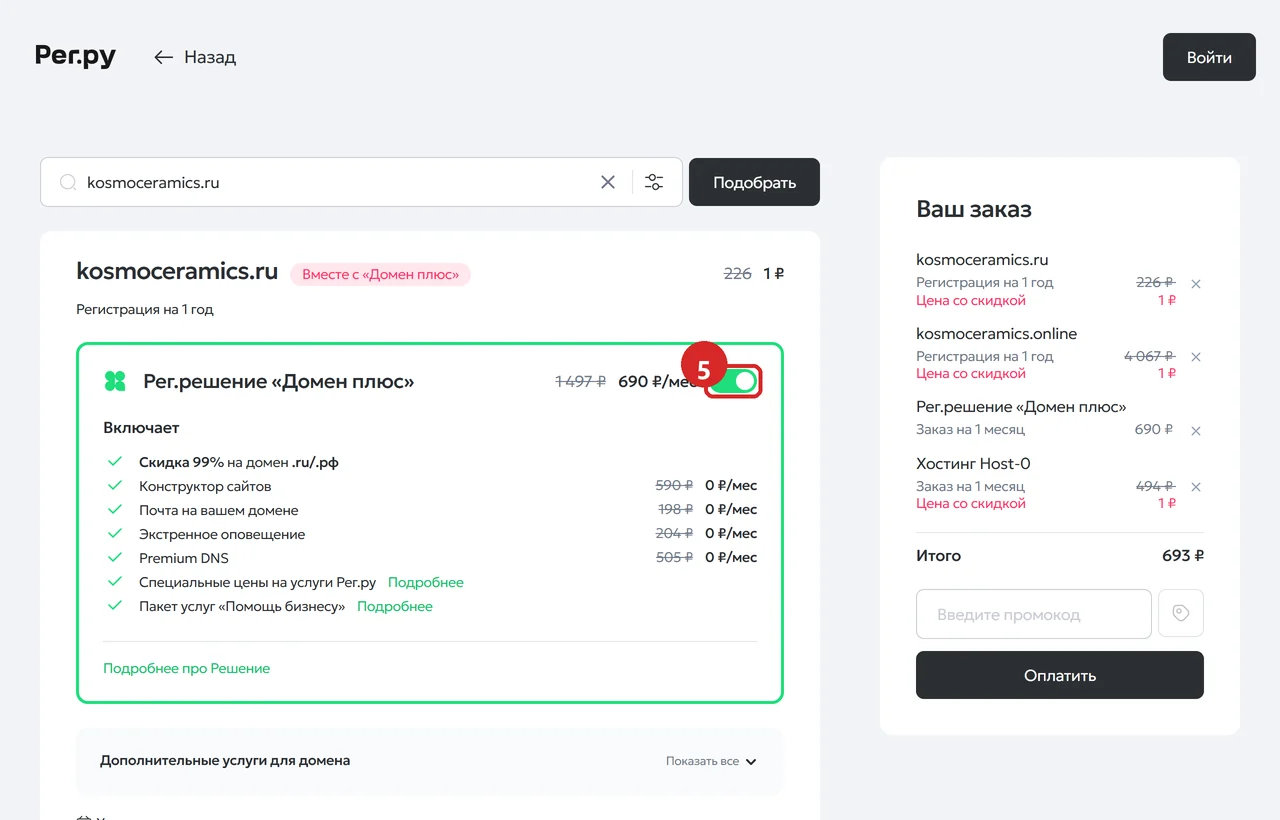Screen dimensions: 1280x820
Task: Go back via the Назад arrow
Action: (195, 57)
